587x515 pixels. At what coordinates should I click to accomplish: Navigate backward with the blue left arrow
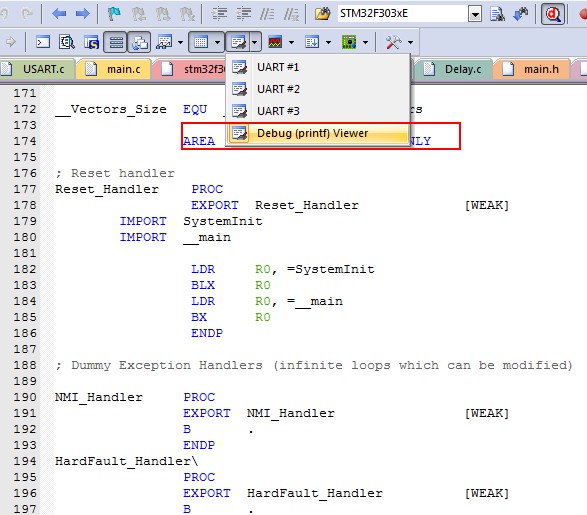[x=59, y=14]
